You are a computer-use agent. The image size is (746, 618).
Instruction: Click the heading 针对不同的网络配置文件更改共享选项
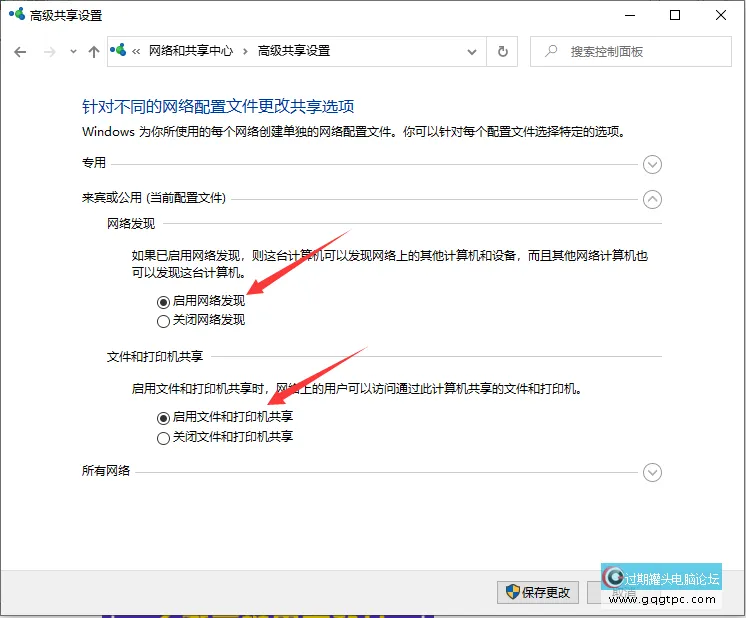pyautogui.click(x=218, y=106)
